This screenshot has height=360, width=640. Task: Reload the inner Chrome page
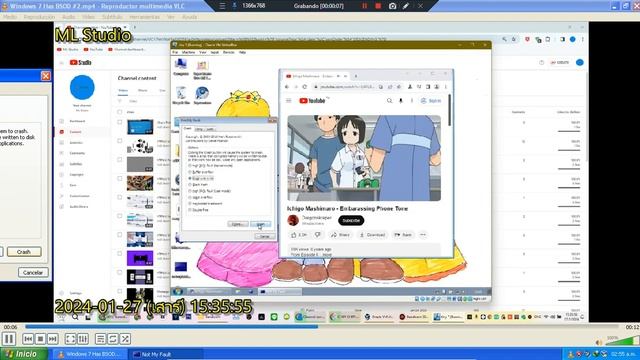click(x=304, y=87)
